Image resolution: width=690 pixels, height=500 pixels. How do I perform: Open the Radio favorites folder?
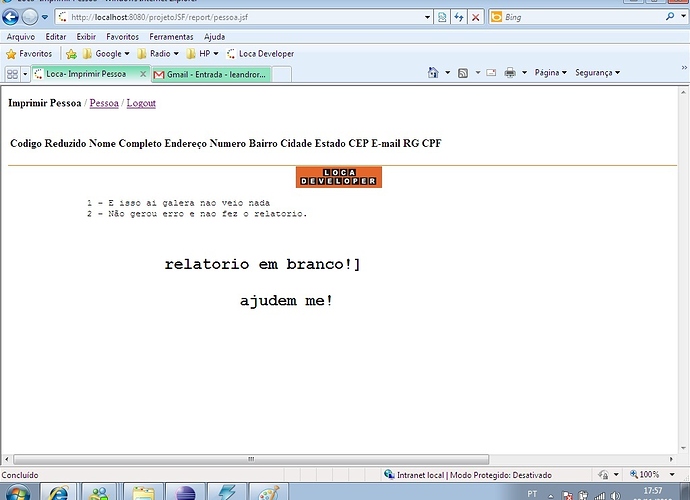coord(158,54)
